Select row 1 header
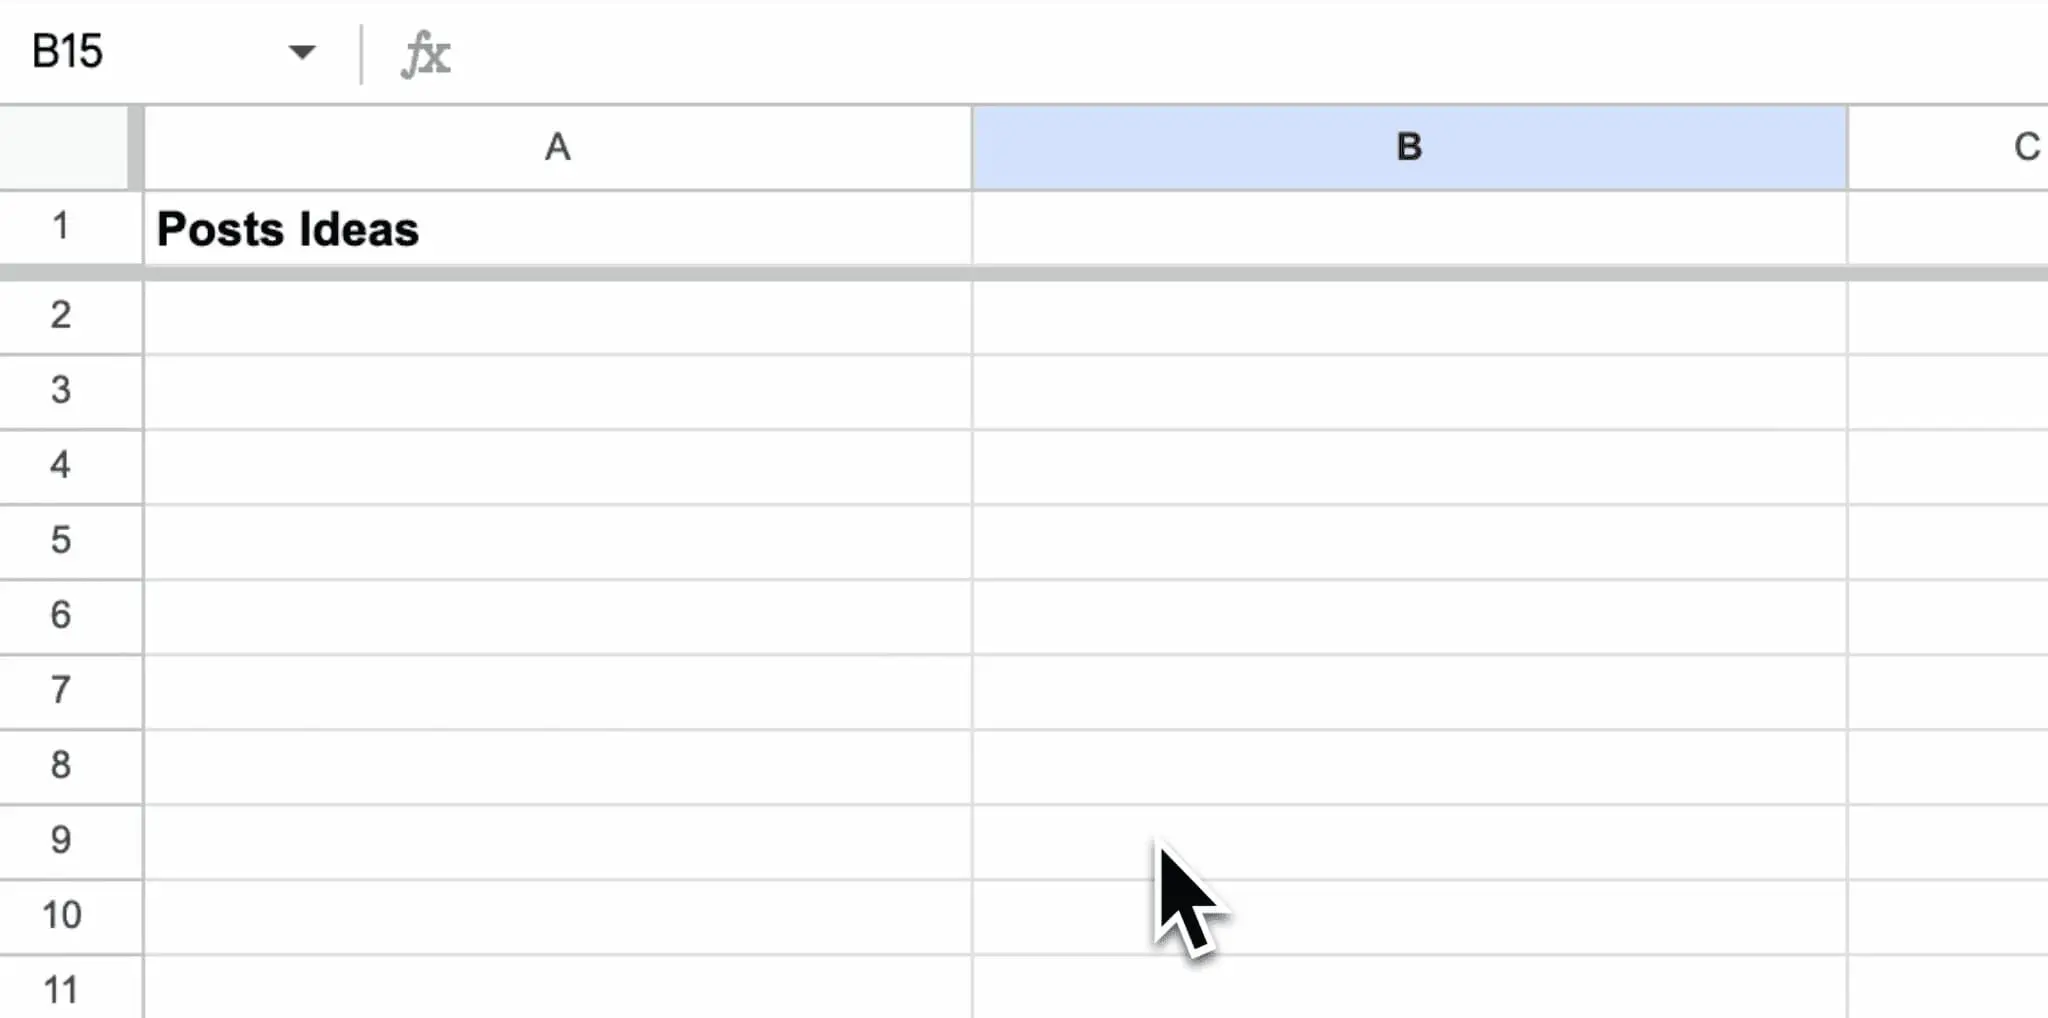2048x1018 pixels. coord(62,227)
